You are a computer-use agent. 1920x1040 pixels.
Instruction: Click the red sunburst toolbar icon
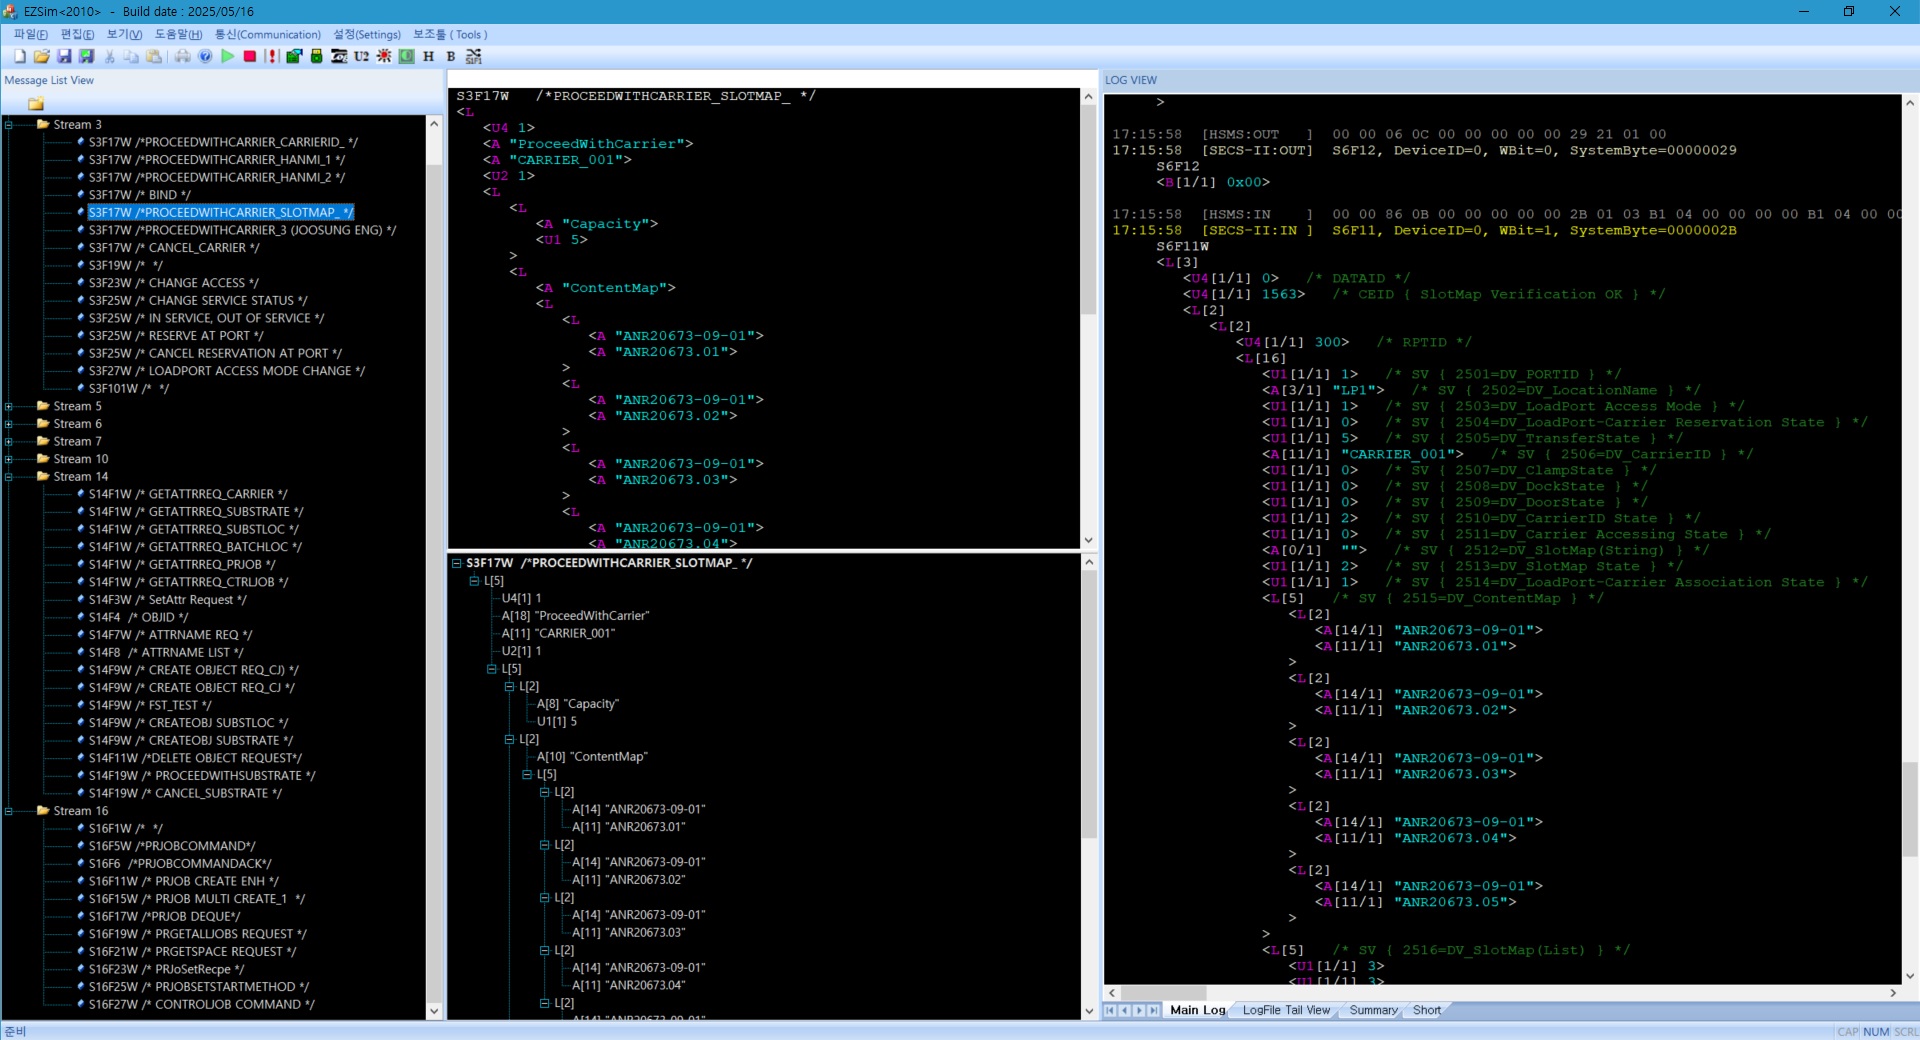(384, 56)
